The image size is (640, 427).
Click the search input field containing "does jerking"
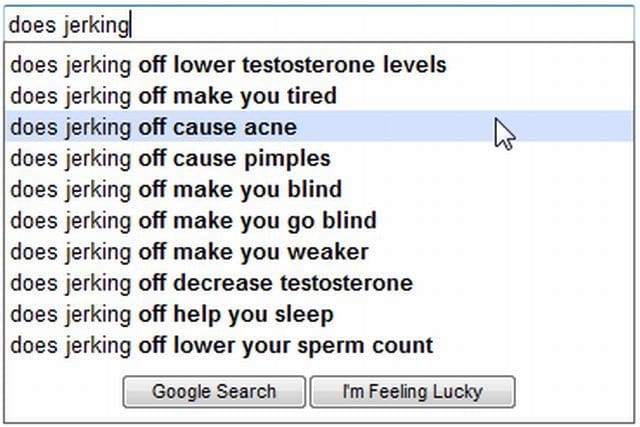pyautogui.click(x=320, y=24)
